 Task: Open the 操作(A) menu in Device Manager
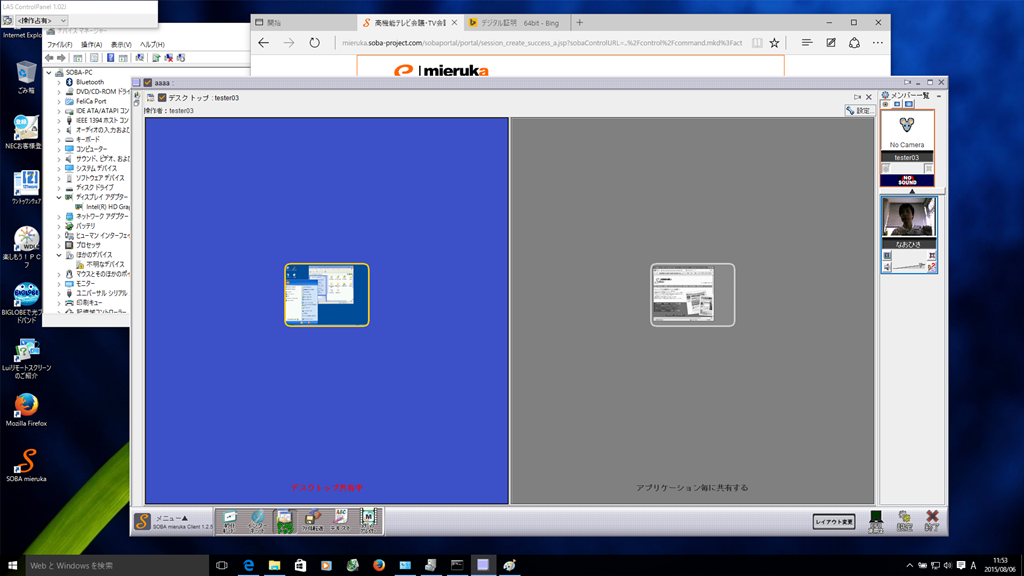click(91, 44)
